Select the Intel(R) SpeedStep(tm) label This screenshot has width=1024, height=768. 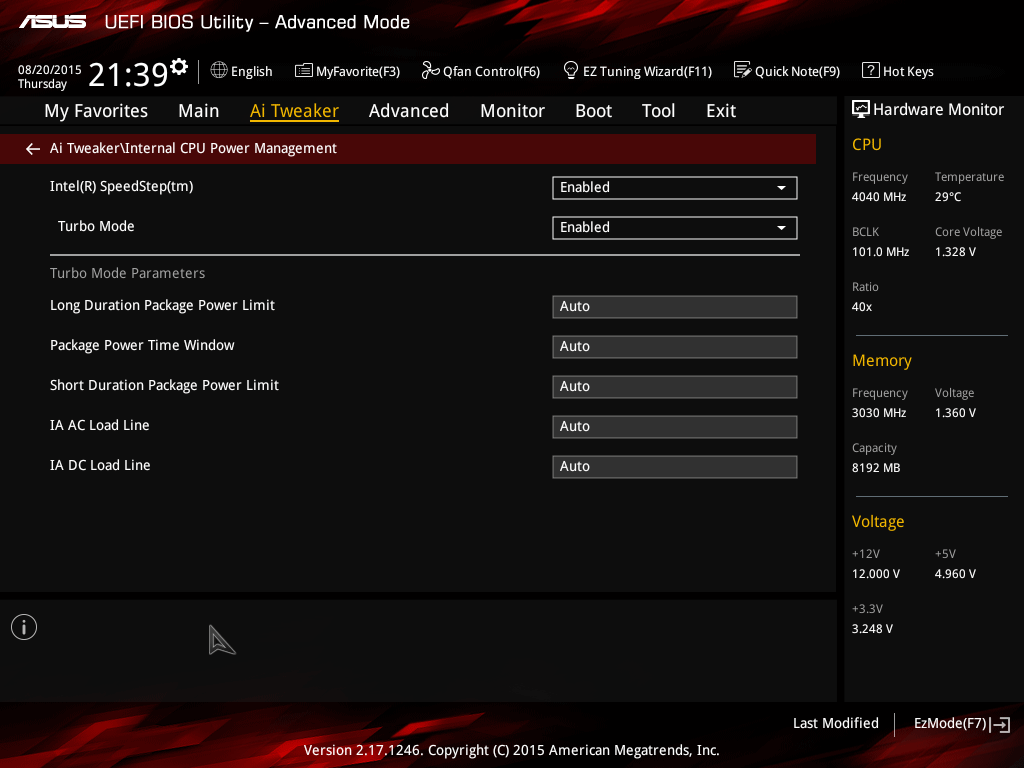tap(121, 187)
